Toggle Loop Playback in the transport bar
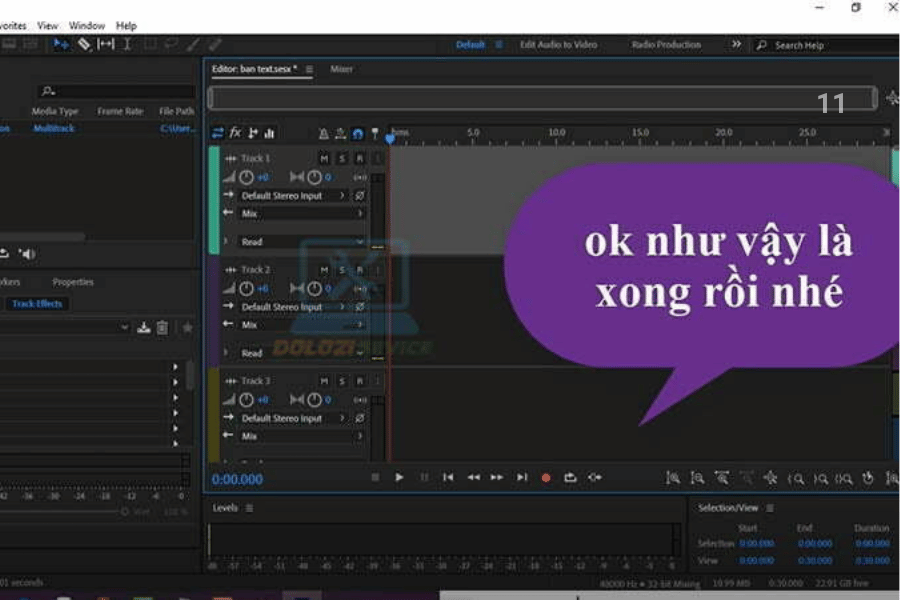Image resolution: width=900 pixels, height=600 pixels. (x=570, y=478)
